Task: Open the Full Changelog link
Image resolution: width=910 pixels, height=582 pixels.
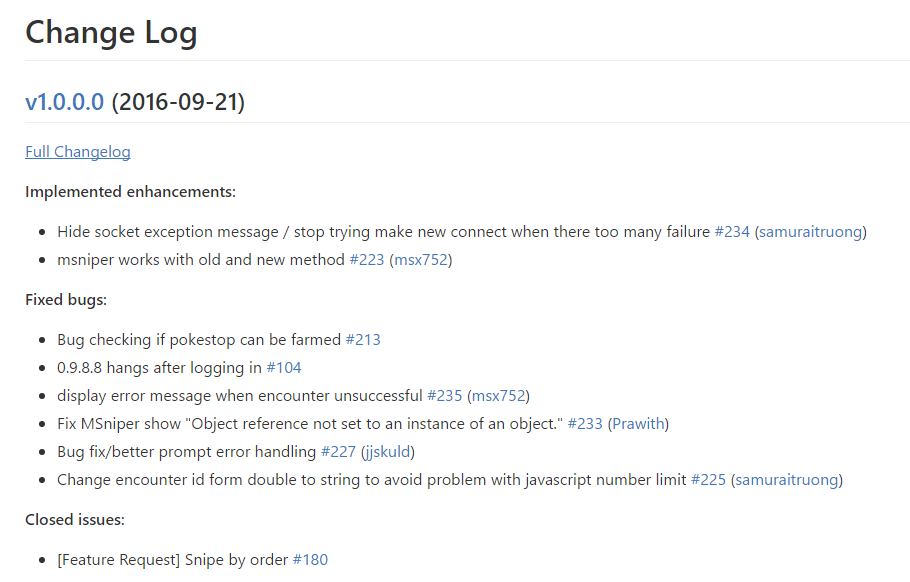Action: pyautogui.click(x=78, y=152)
